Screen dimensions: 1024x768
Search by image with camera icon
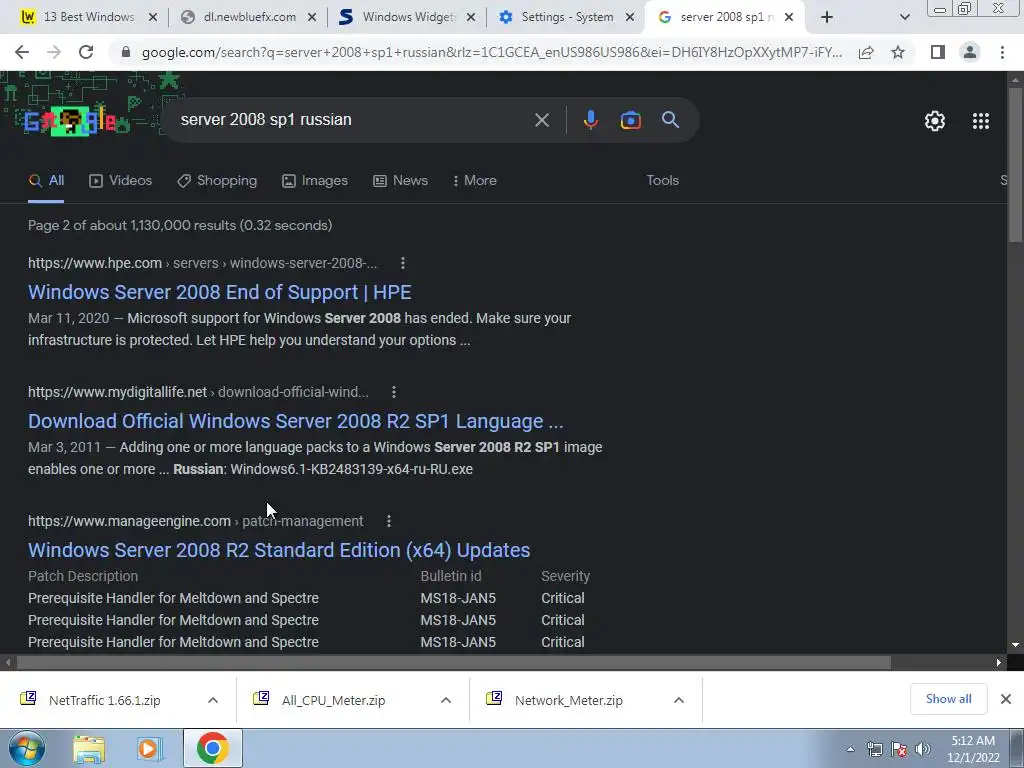630,120
